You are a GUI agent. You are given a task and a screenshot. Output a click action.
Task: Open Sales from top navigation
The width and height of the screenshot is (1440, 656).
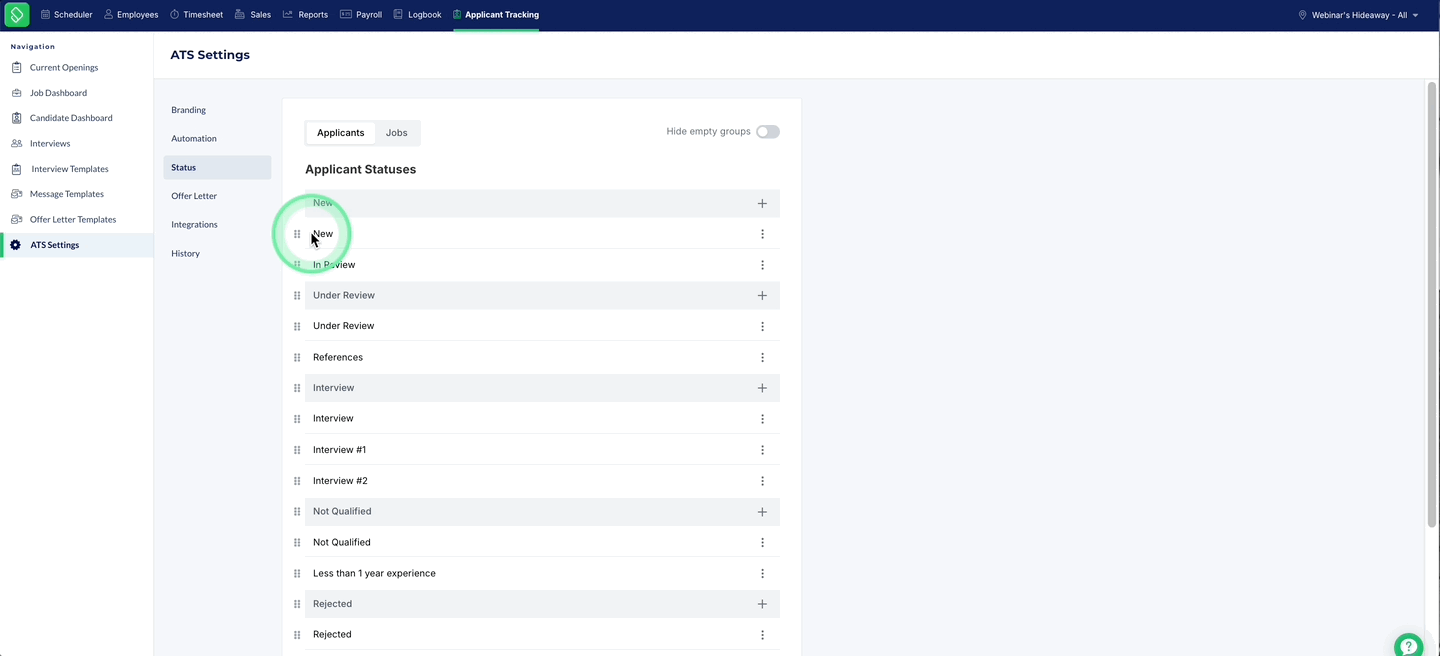click(x=253, y=15)
